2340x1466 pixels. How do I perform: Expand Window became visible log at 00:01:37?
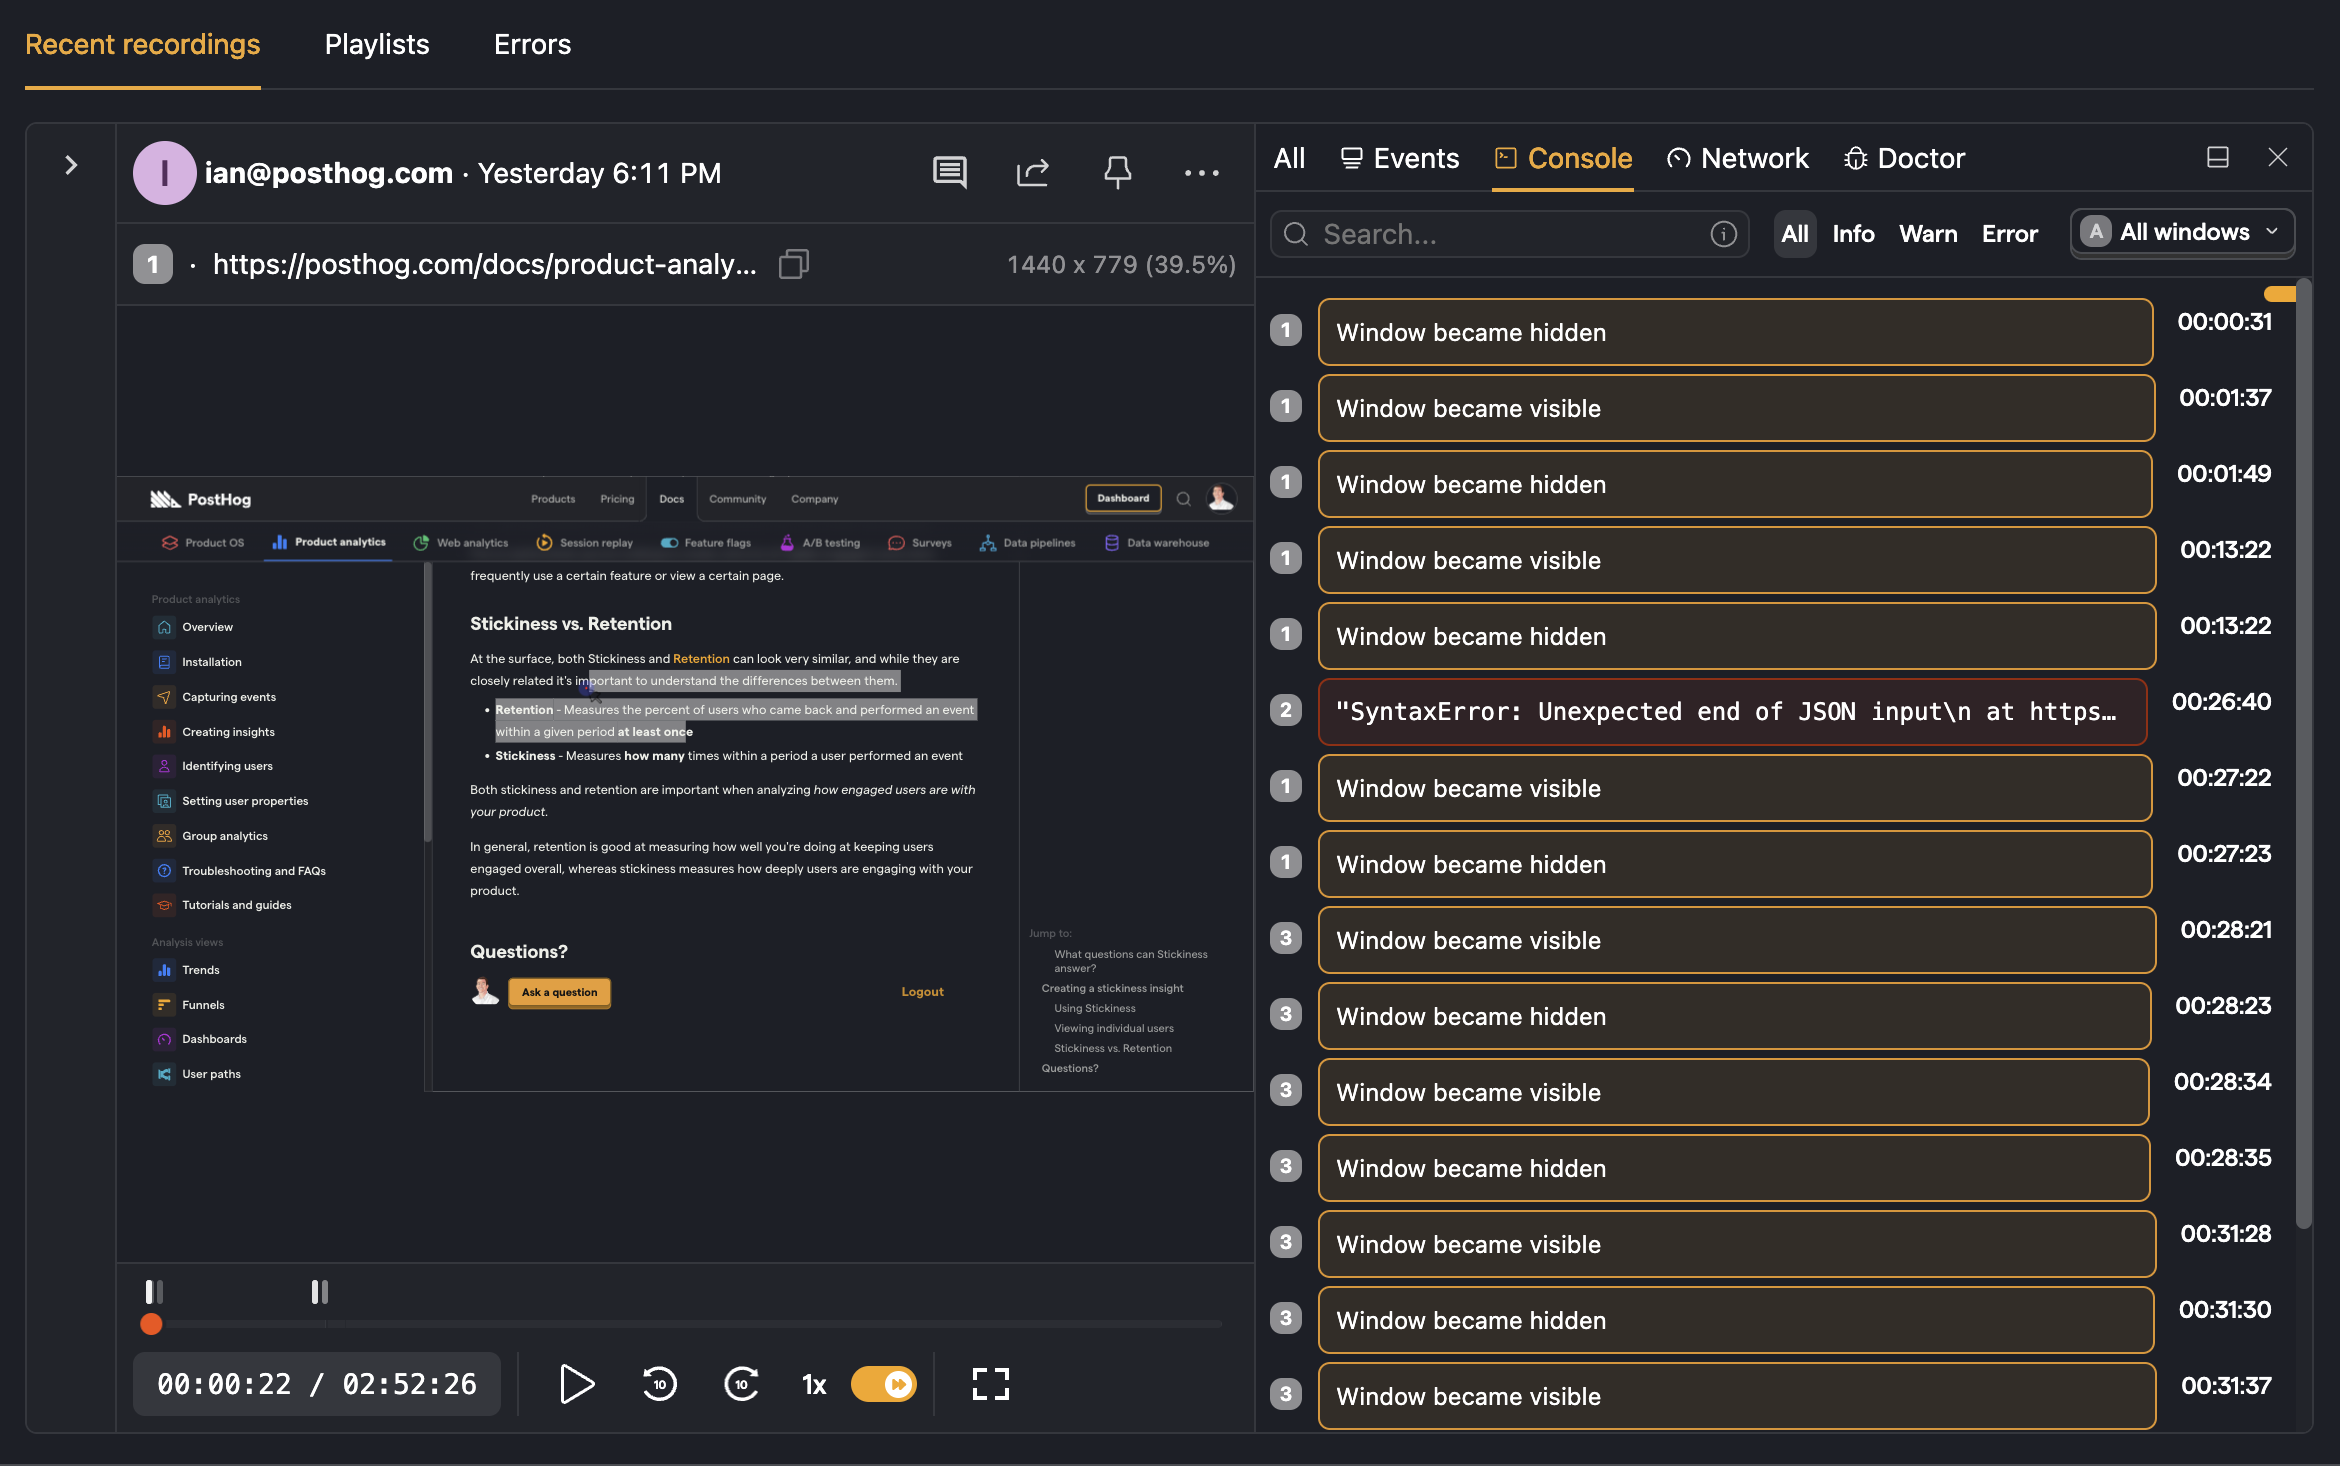pyautogui.click(x=1735, y=408)
